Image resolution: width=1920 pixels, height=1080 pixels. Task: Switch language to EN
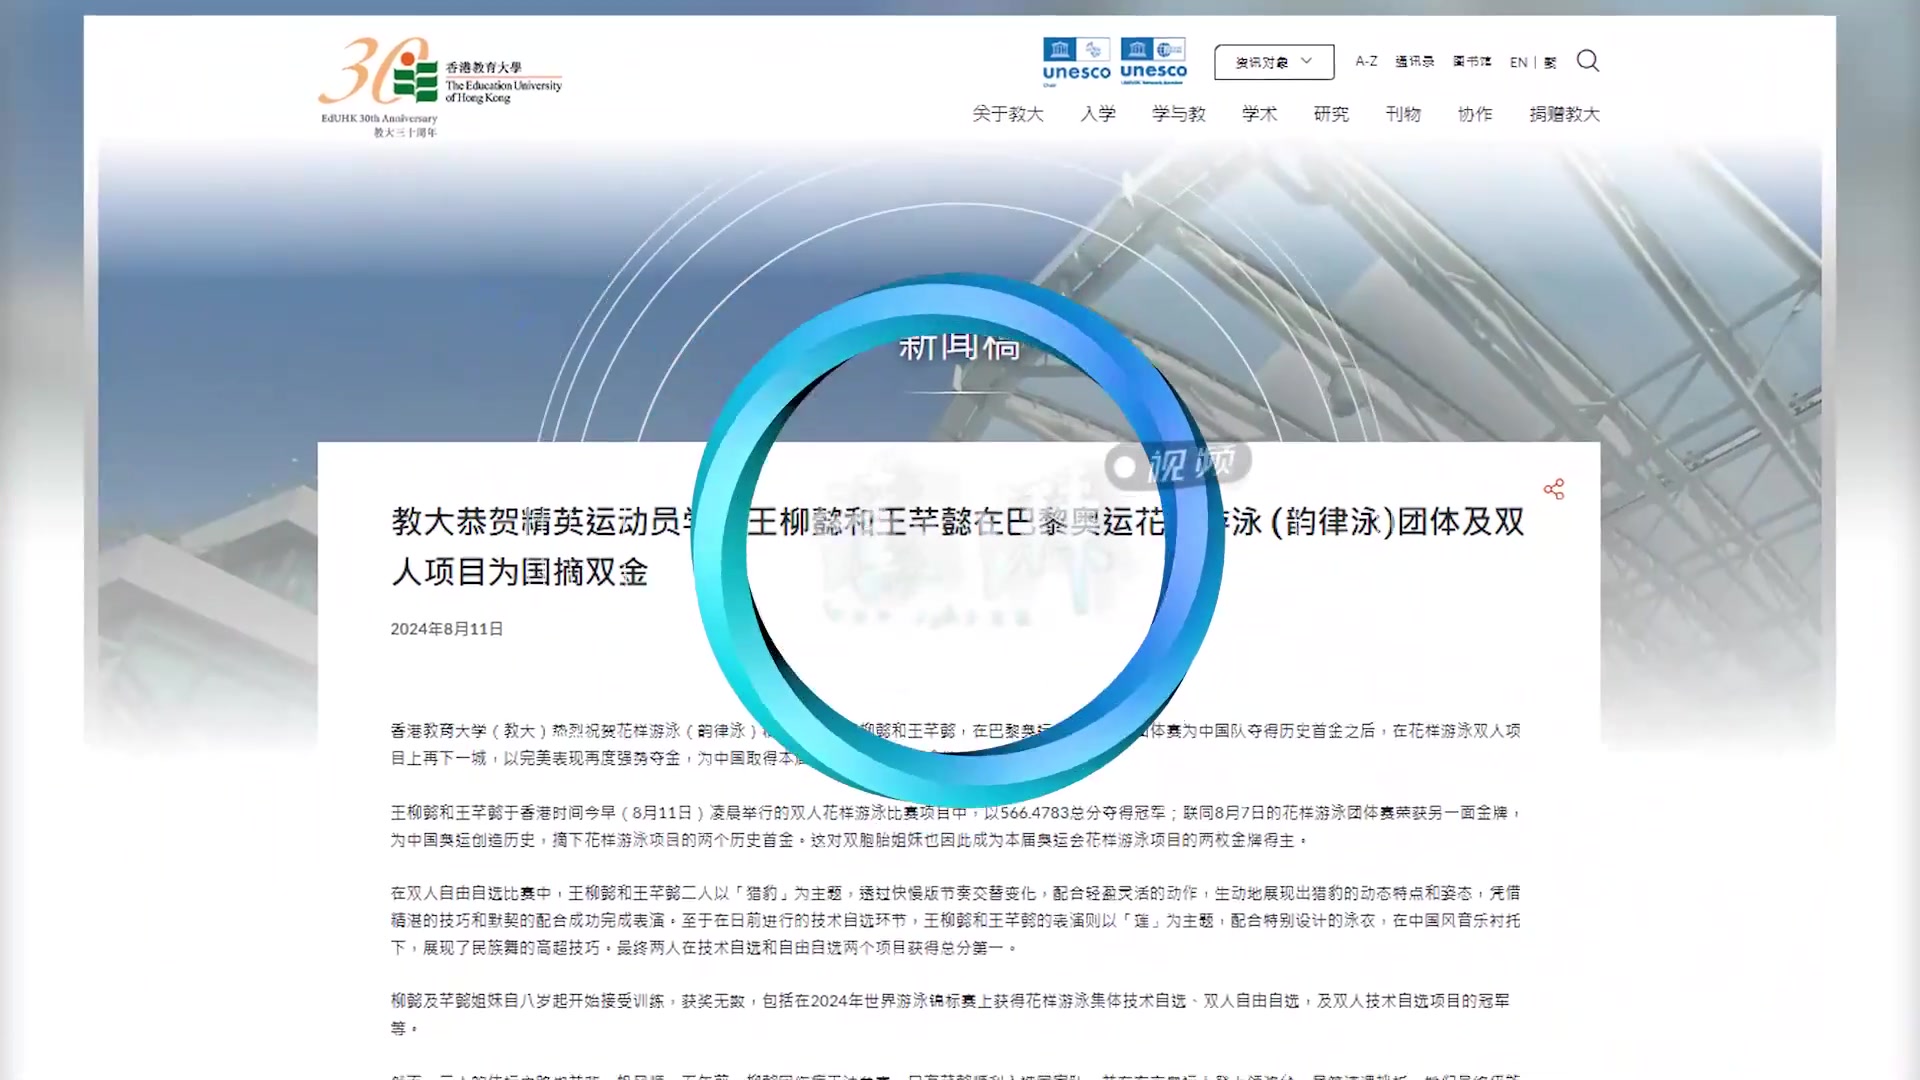(1518, 62)
